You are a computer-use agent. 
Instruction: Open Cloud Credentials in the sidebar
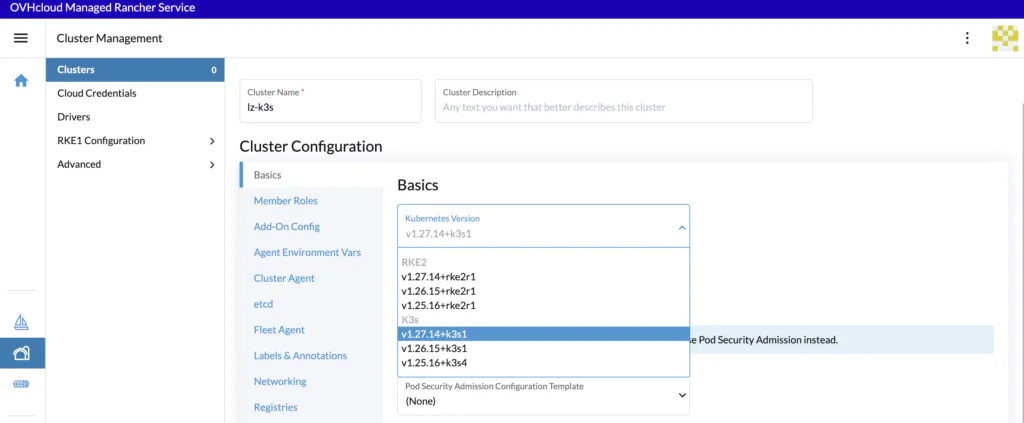click(135, 93)
